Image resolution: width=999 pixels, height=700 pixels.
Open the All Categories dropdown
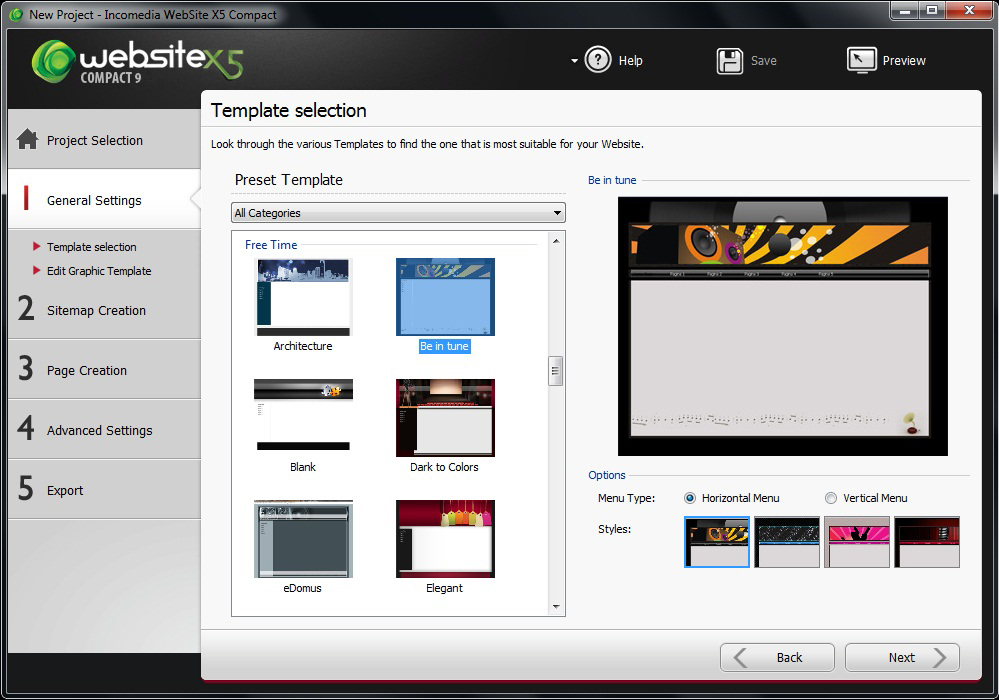(x=398, y=213)
